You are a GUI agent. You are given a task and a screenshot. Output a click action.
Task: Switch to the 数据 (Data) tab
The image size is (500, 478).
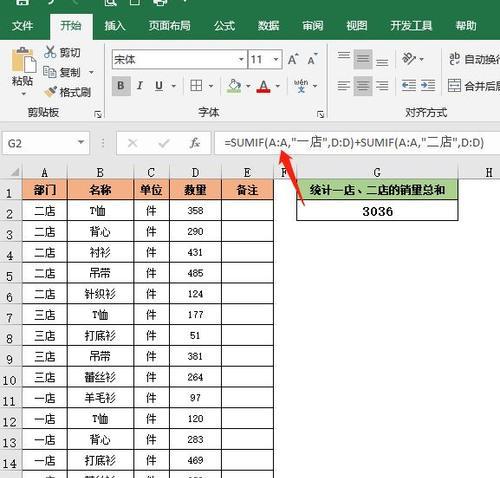point(268,26)
